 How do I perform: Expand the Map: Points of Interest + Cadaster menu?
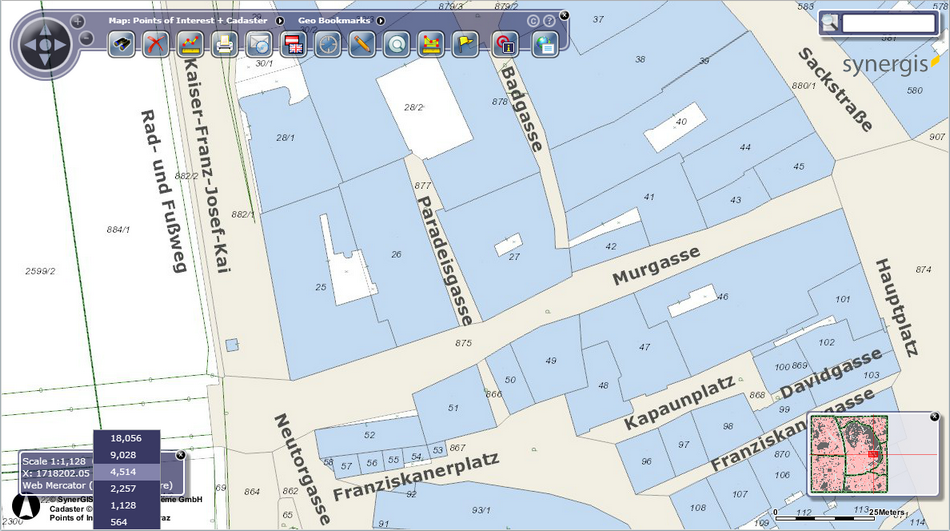click(279, 20)
